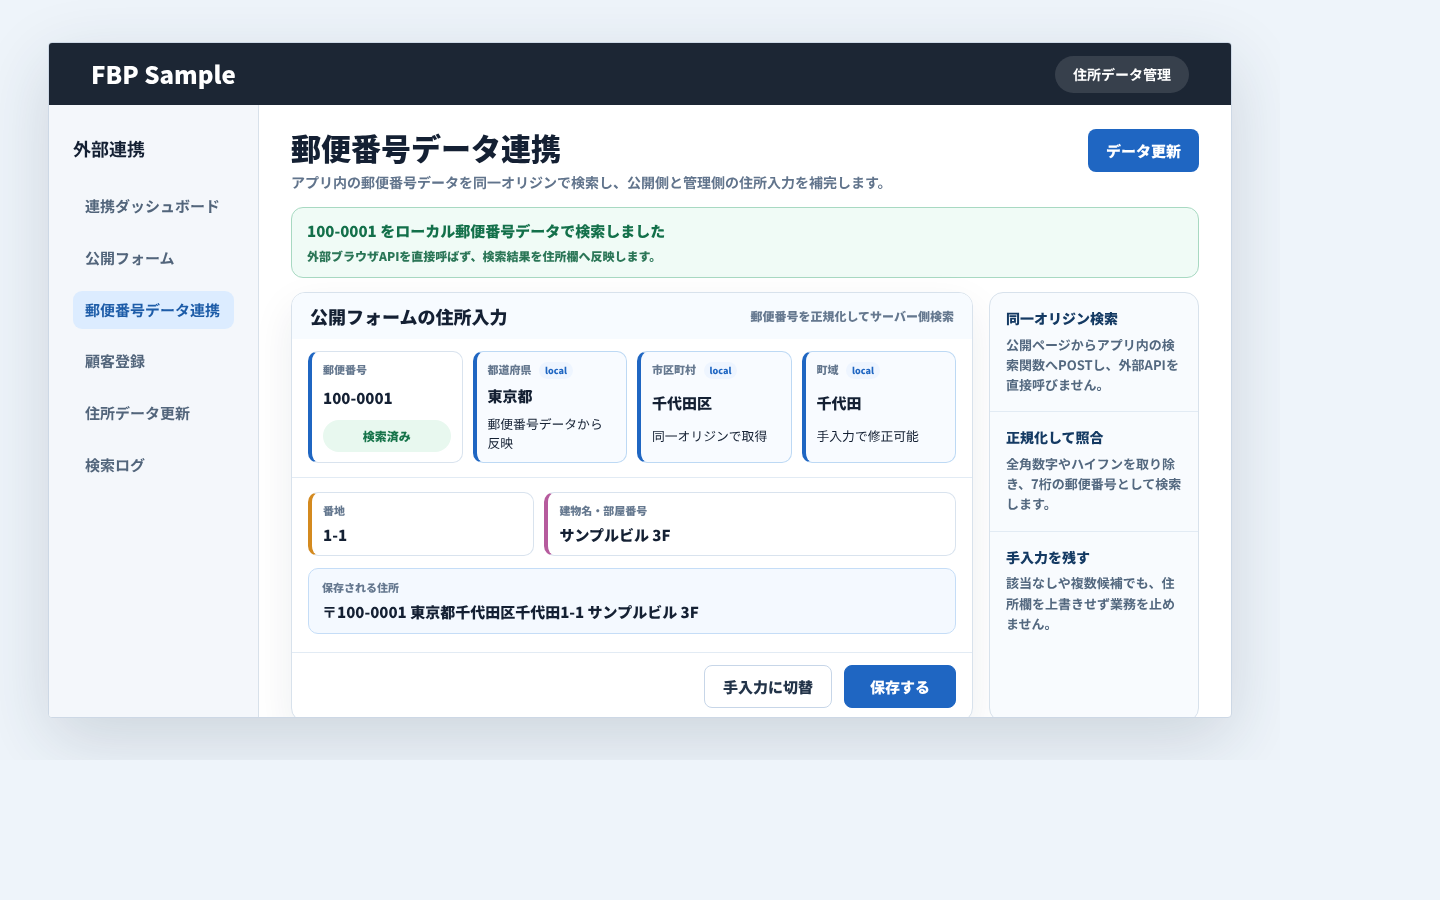
Task: Click the 検索済み status badge
Action: tap(387, 436)
